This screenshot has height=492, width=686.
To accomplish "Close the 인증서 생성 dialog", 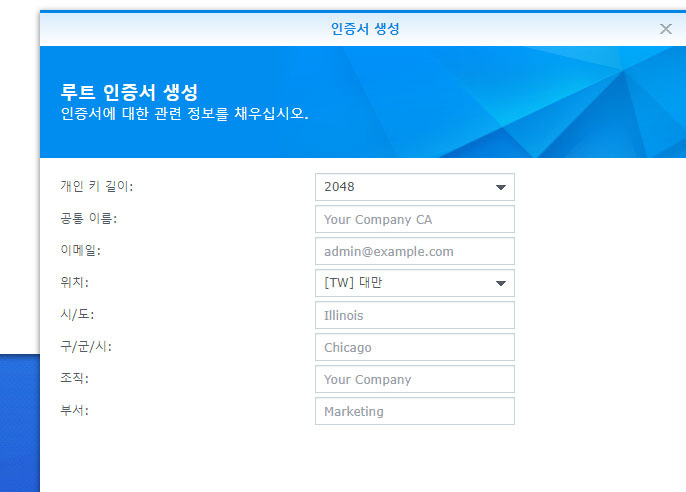I will tap(665, 29).
